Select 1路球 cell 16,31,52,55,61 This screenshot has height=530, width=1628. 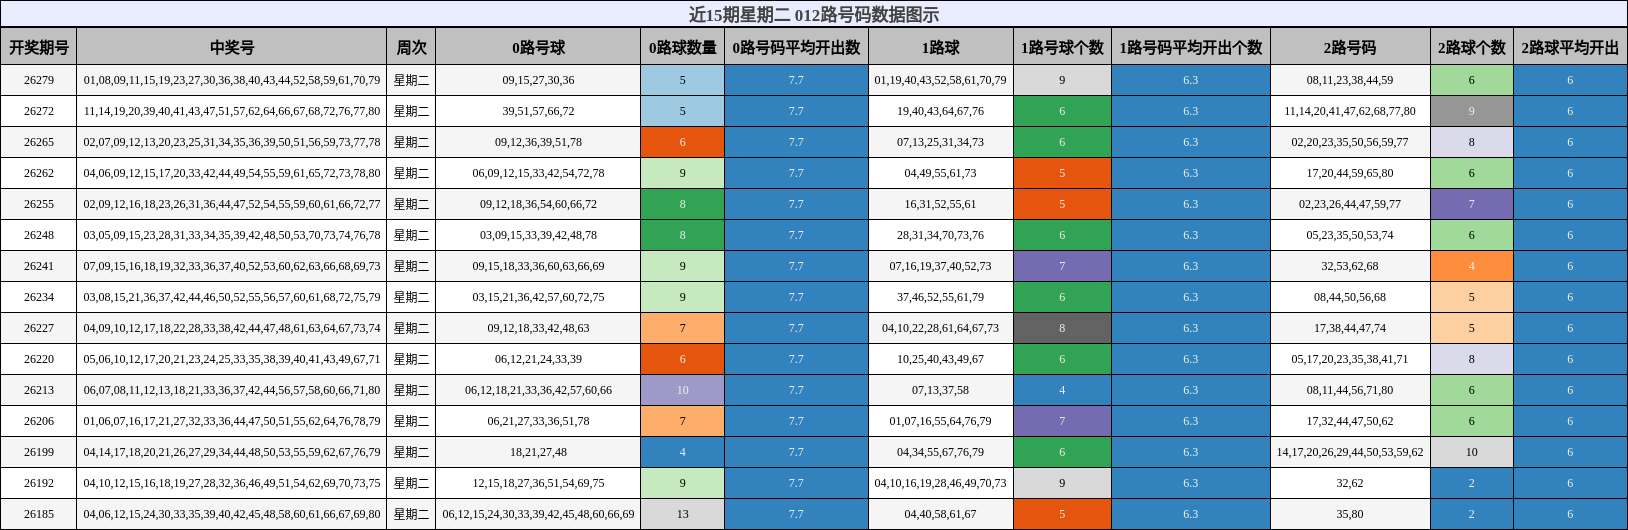(940, 204)
